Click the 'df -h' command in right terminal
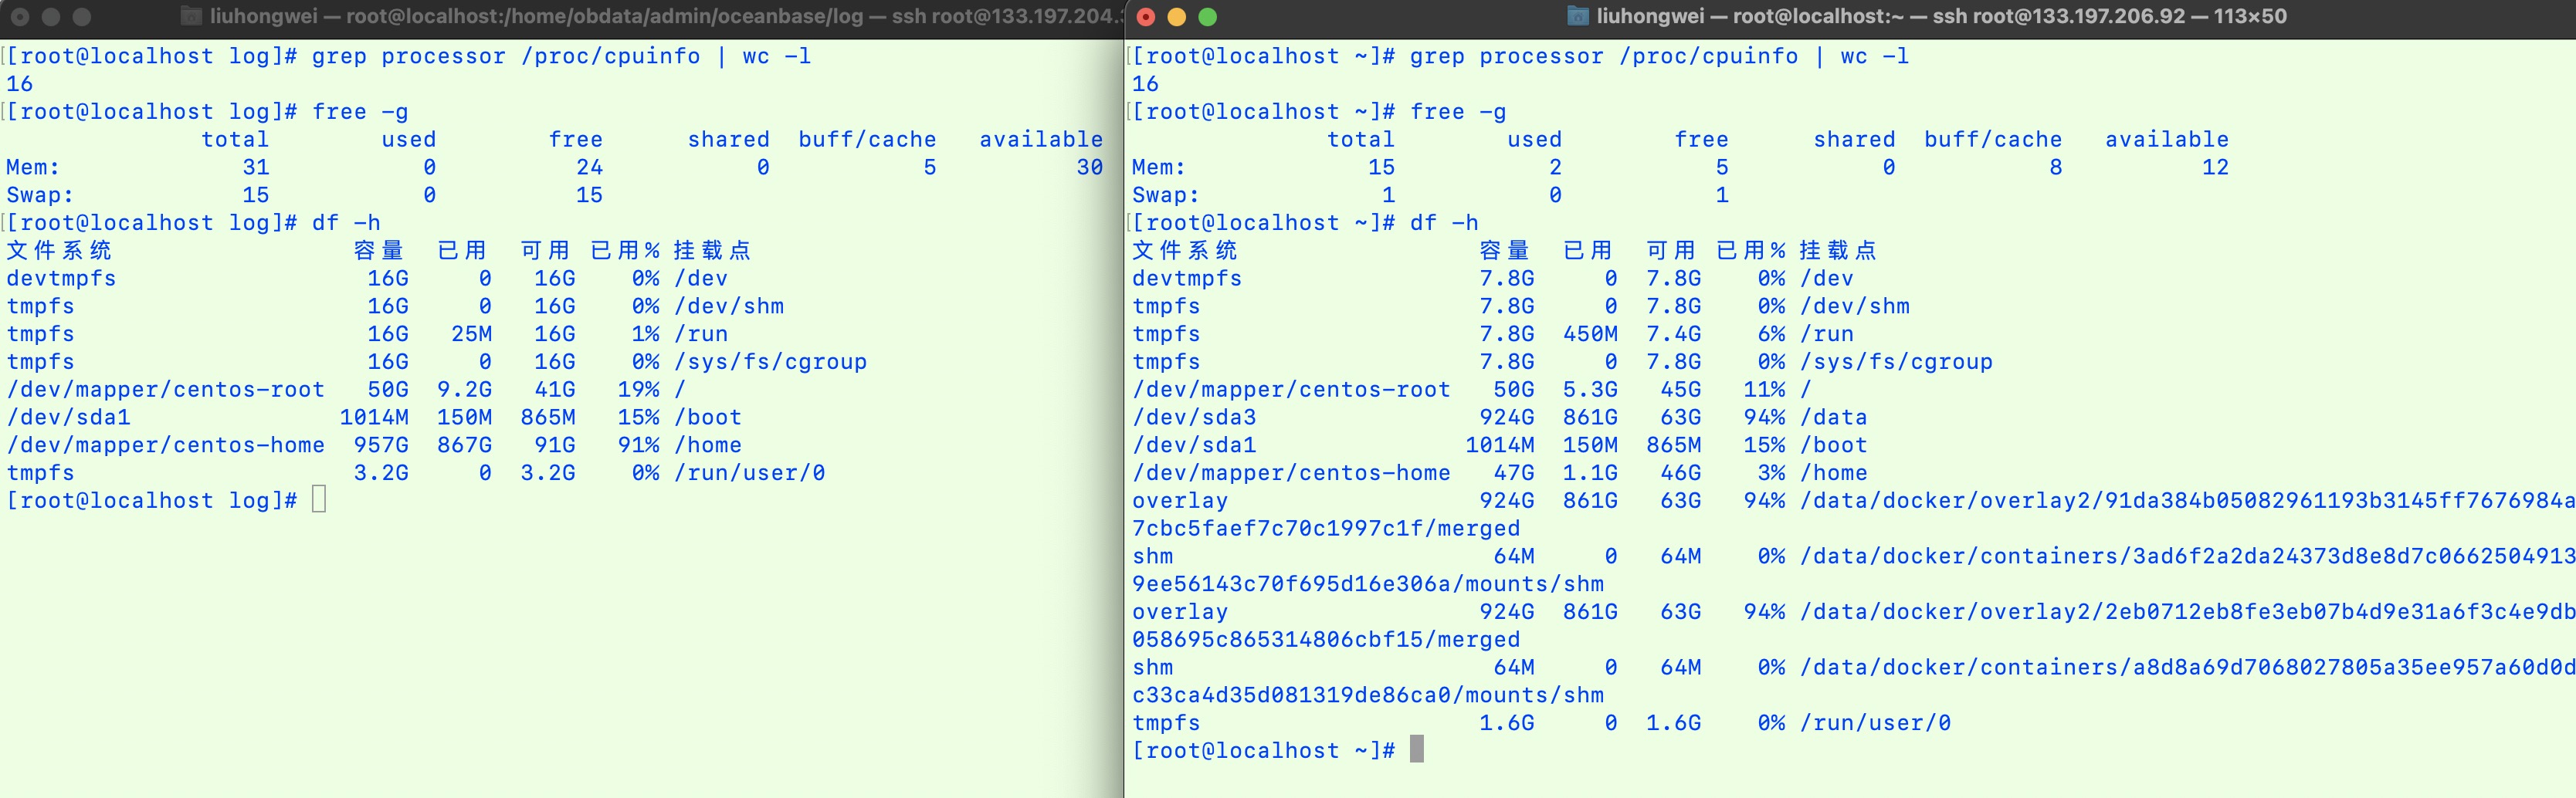The image size is (2576, 798). (x=1444, y=223)
